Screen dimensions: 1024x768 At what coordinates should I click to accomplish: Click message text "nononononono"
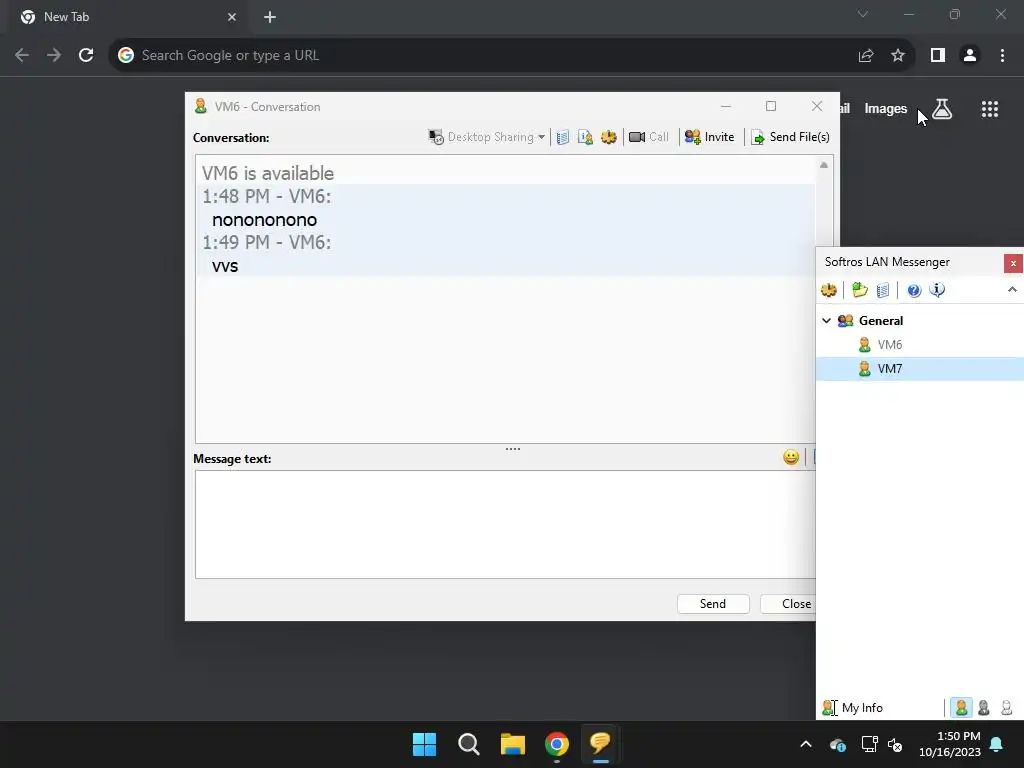tap(264, 220)
